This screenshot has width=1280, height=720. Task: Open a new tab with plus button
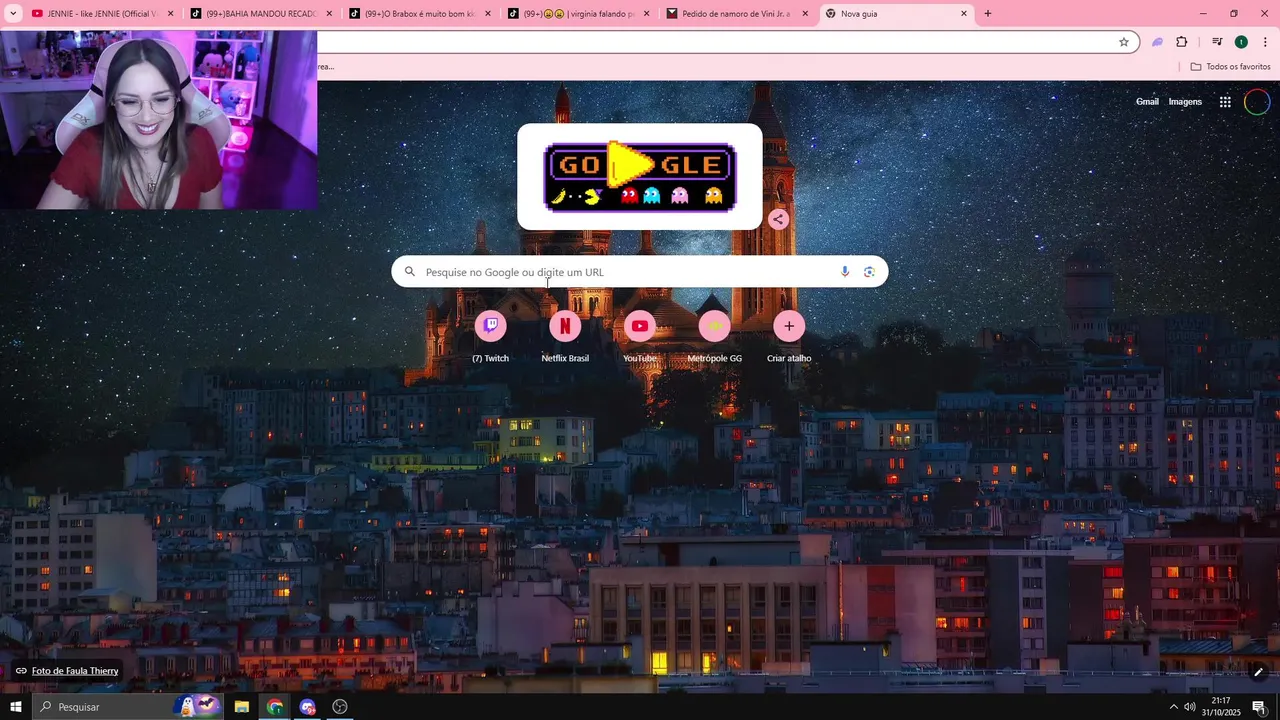click(x=988, y=14)
